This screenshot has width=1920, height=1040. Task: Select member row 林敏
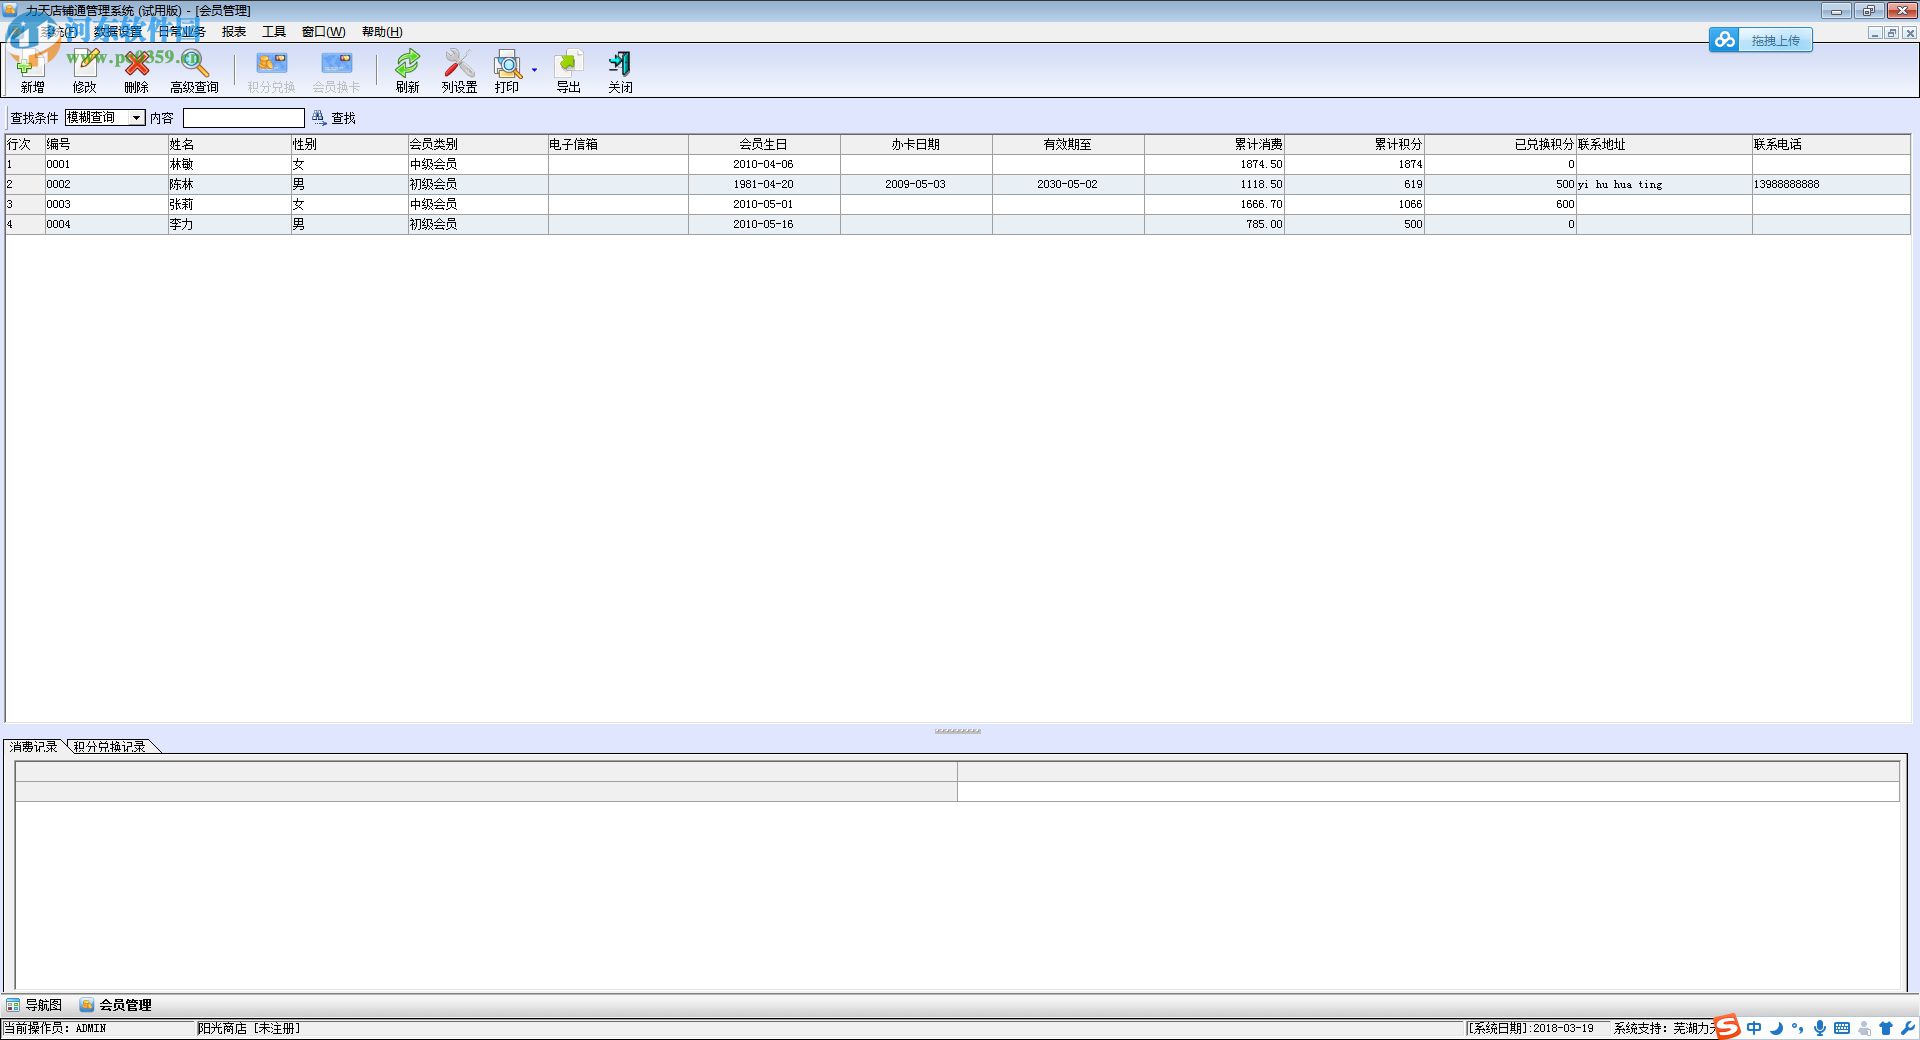coord(958,164)
